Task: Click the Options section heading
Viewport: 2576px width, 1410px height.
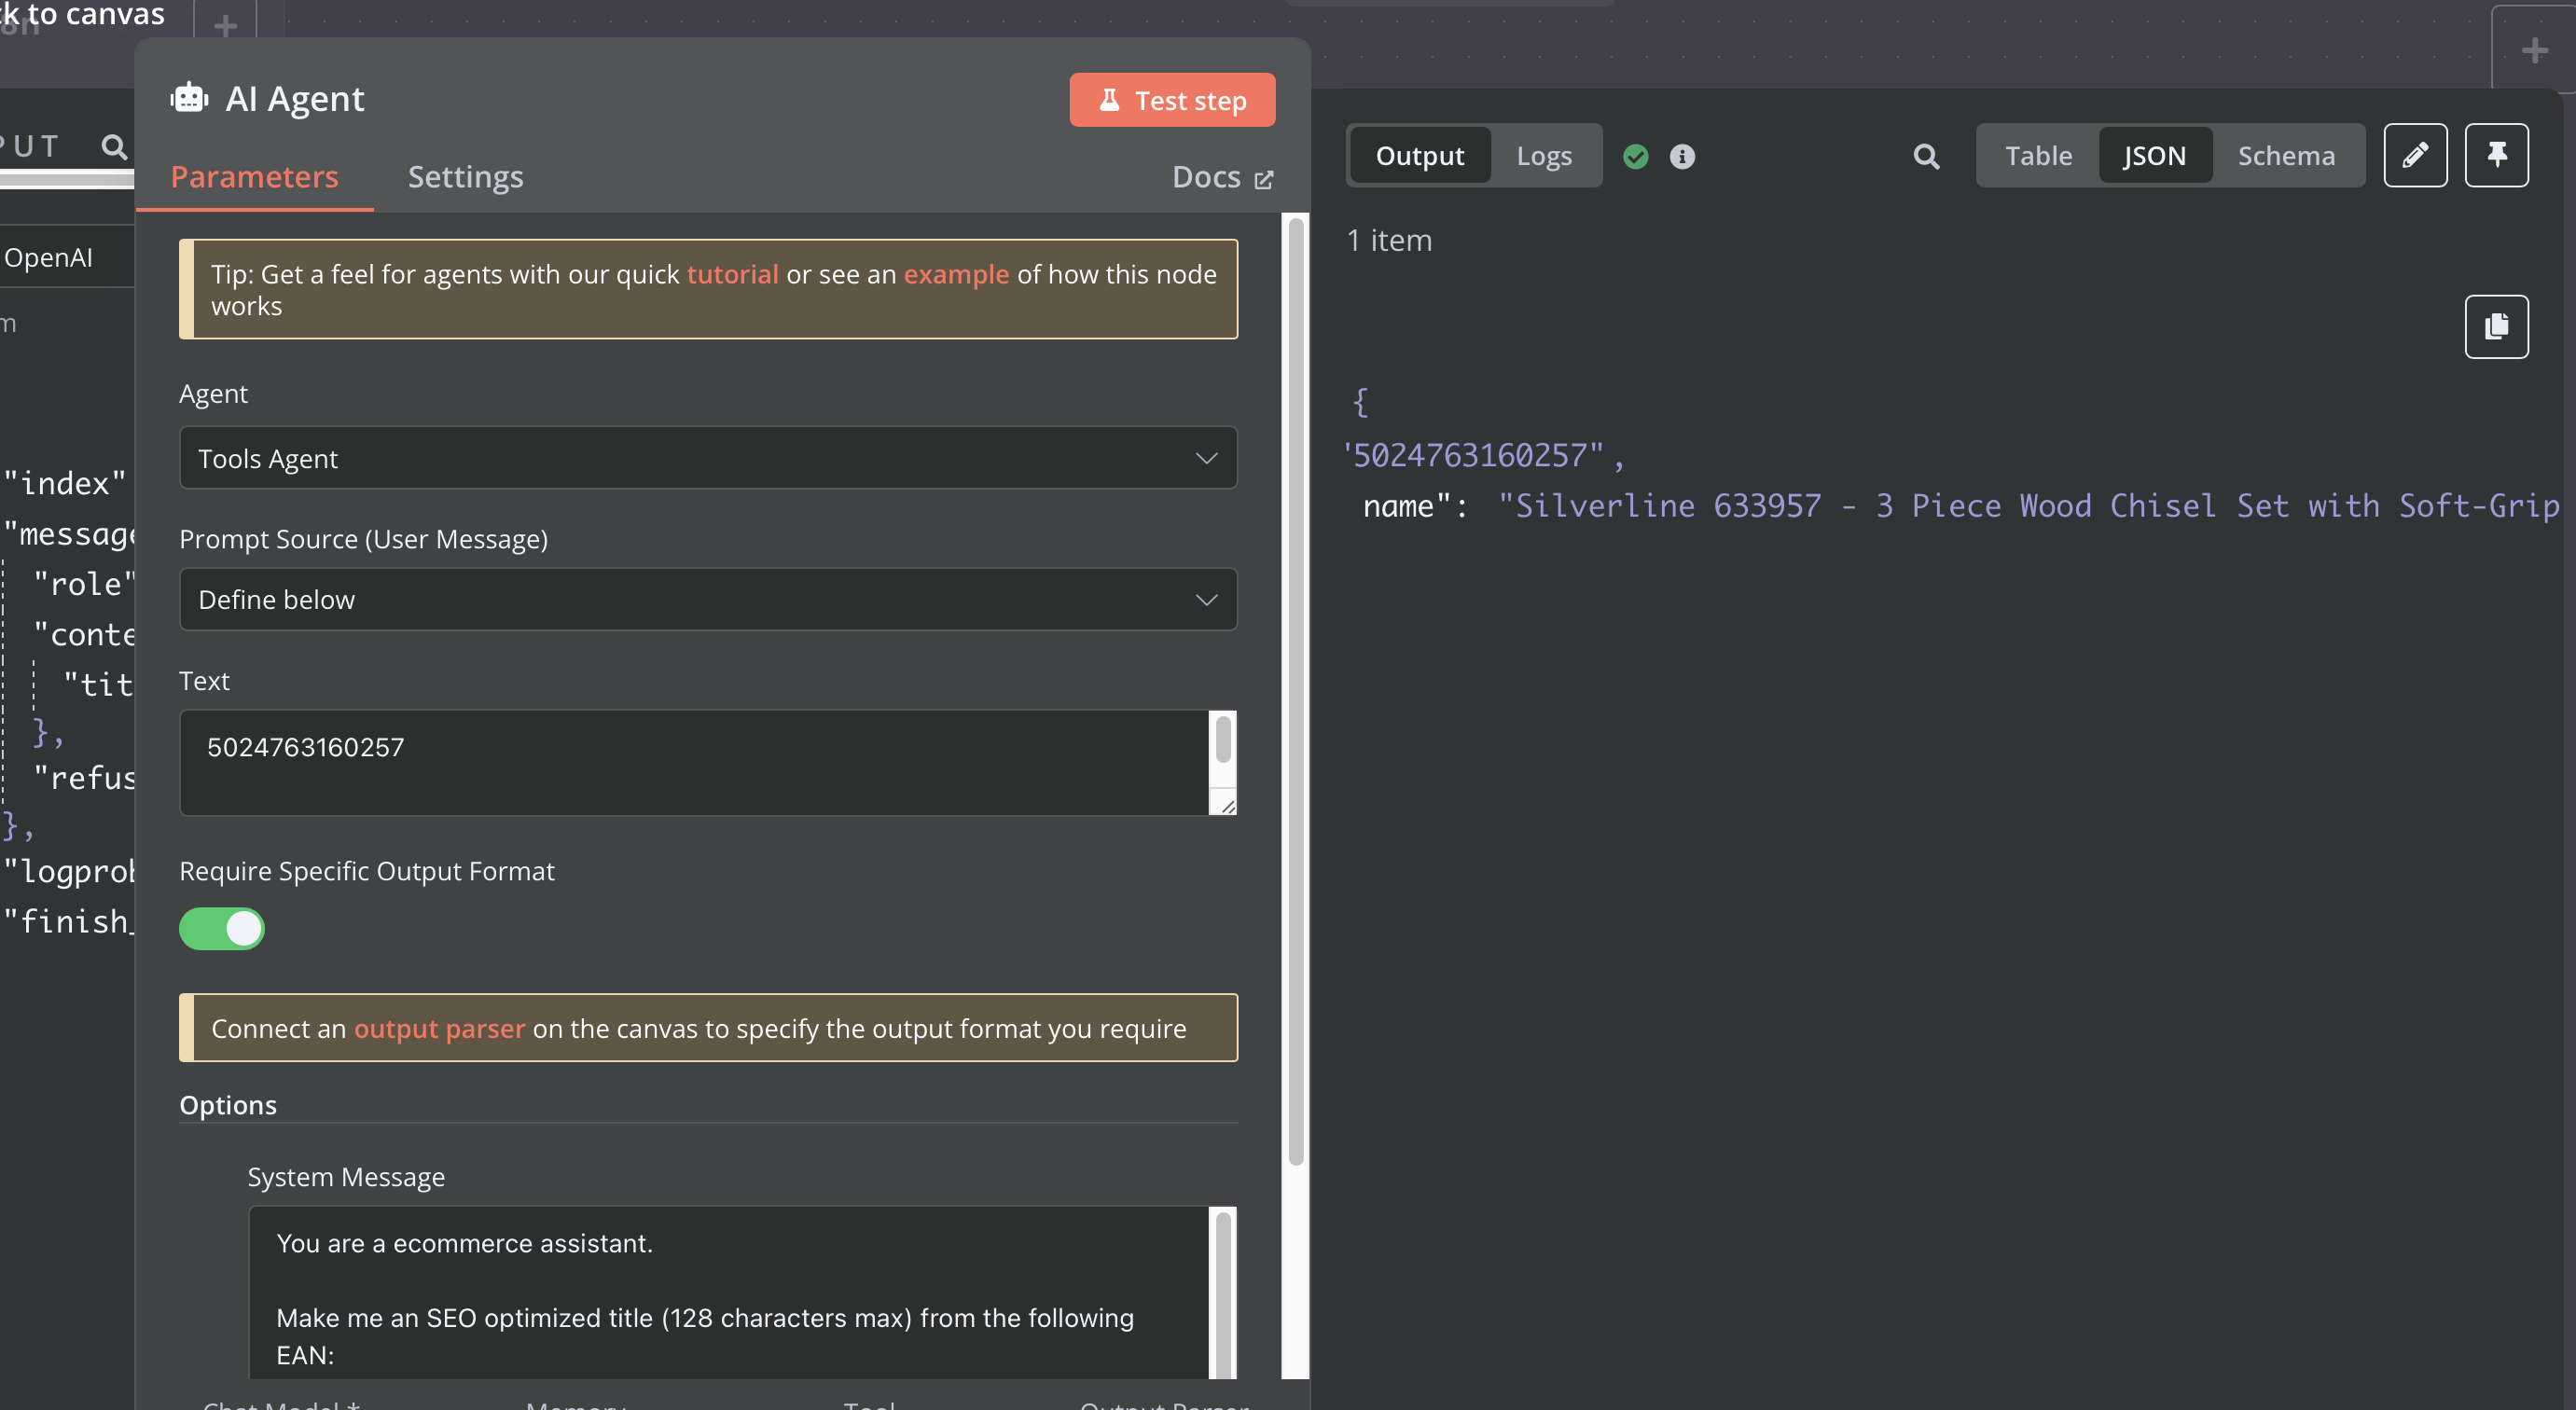Action: [x=228, y=1105]
